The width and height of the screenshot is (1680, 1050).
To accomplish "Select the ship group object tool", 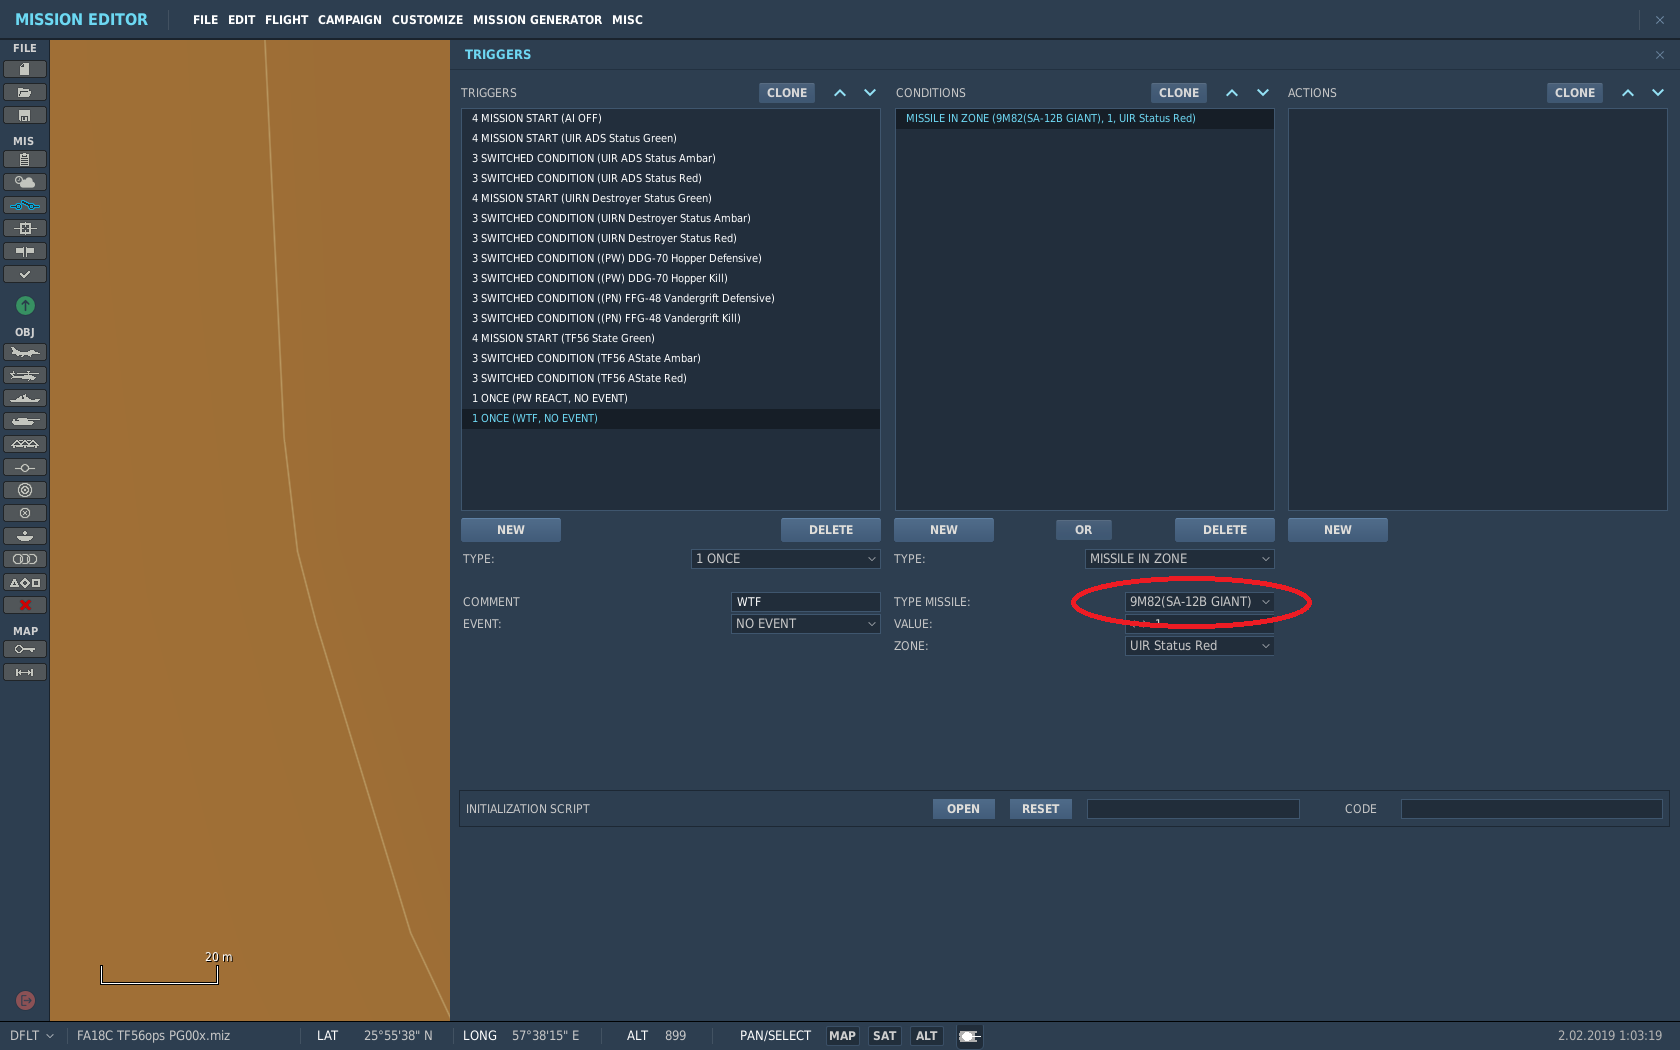I will [25, 398].
